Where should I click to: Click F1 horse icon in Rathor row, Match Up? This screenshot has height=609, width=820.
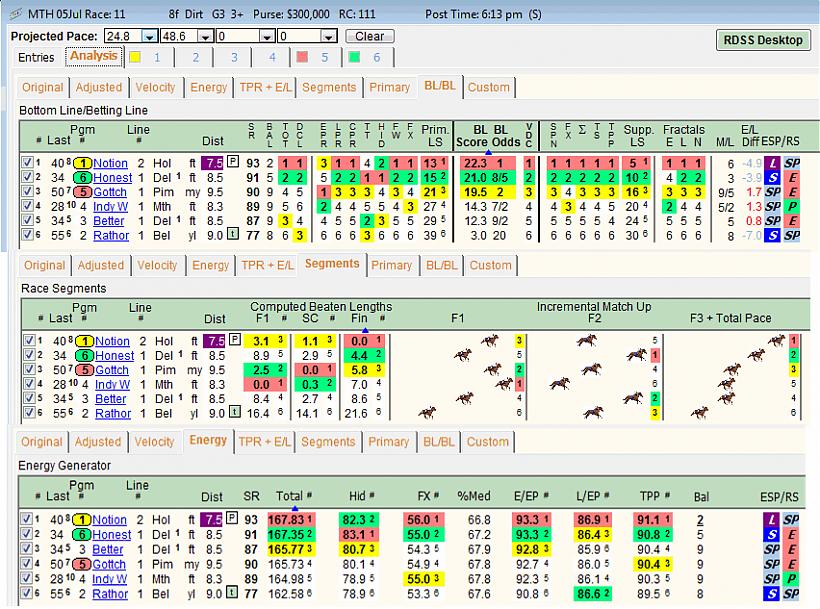coord(427,413)
